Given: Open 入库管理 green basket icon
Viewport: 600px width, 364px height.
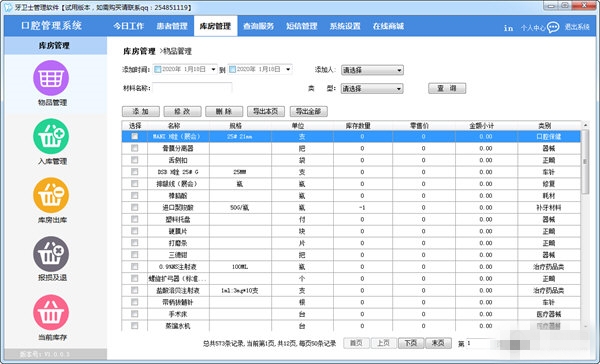Looking at the screenshot, I should tap(51, 137).
